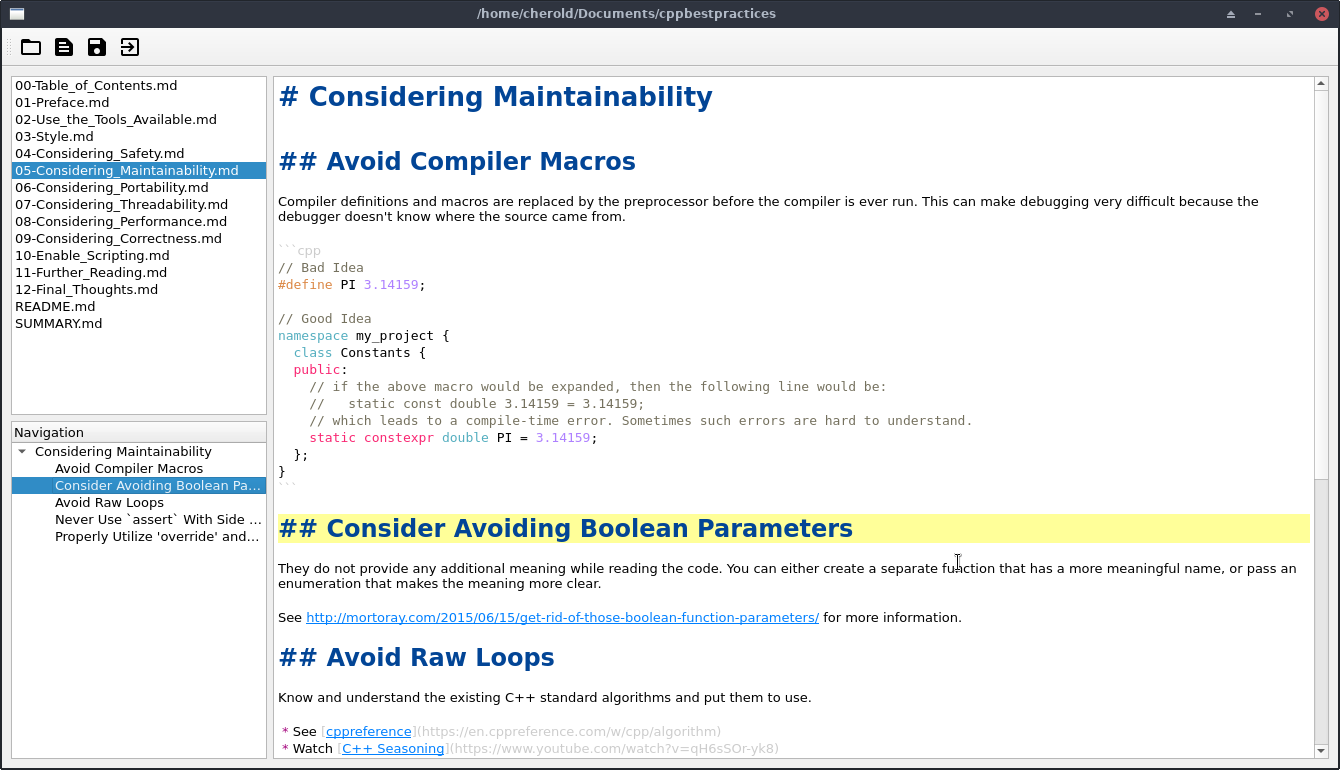Select 04-Considering_Safety.md
The image size is (1340, 770).
pyautogui.click(x=139, y=154)
